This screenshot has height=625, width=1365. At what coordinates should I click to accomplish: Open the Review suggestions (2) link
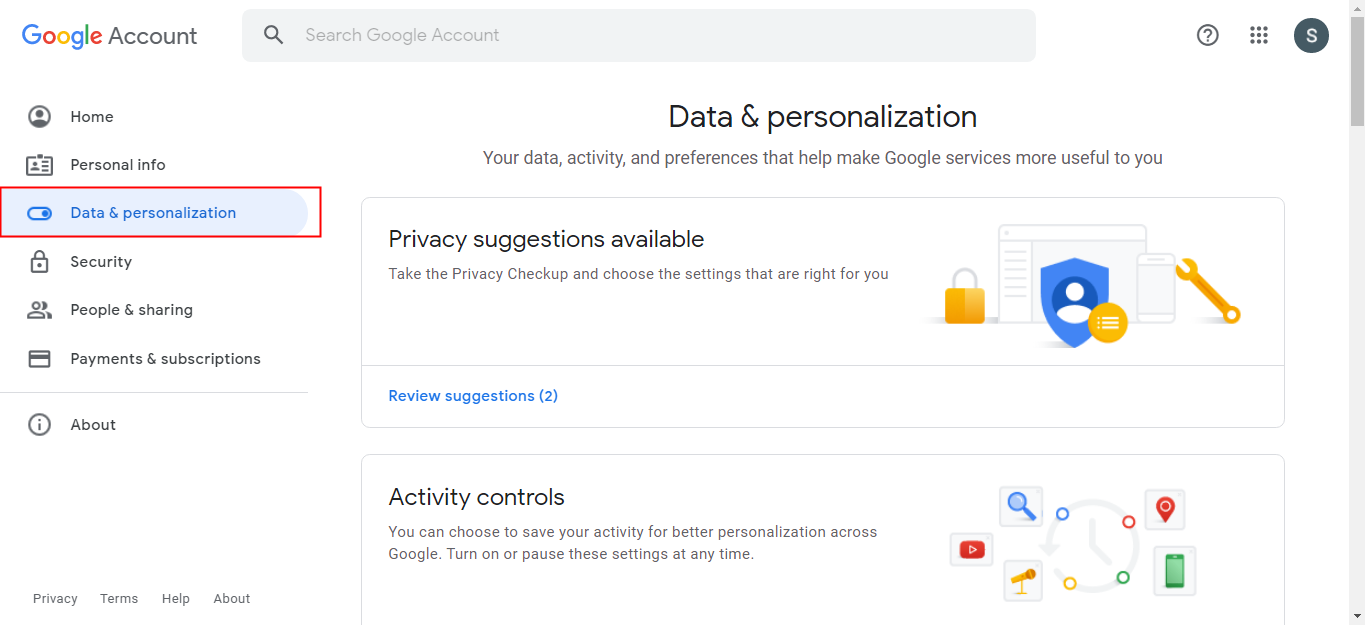473,396
